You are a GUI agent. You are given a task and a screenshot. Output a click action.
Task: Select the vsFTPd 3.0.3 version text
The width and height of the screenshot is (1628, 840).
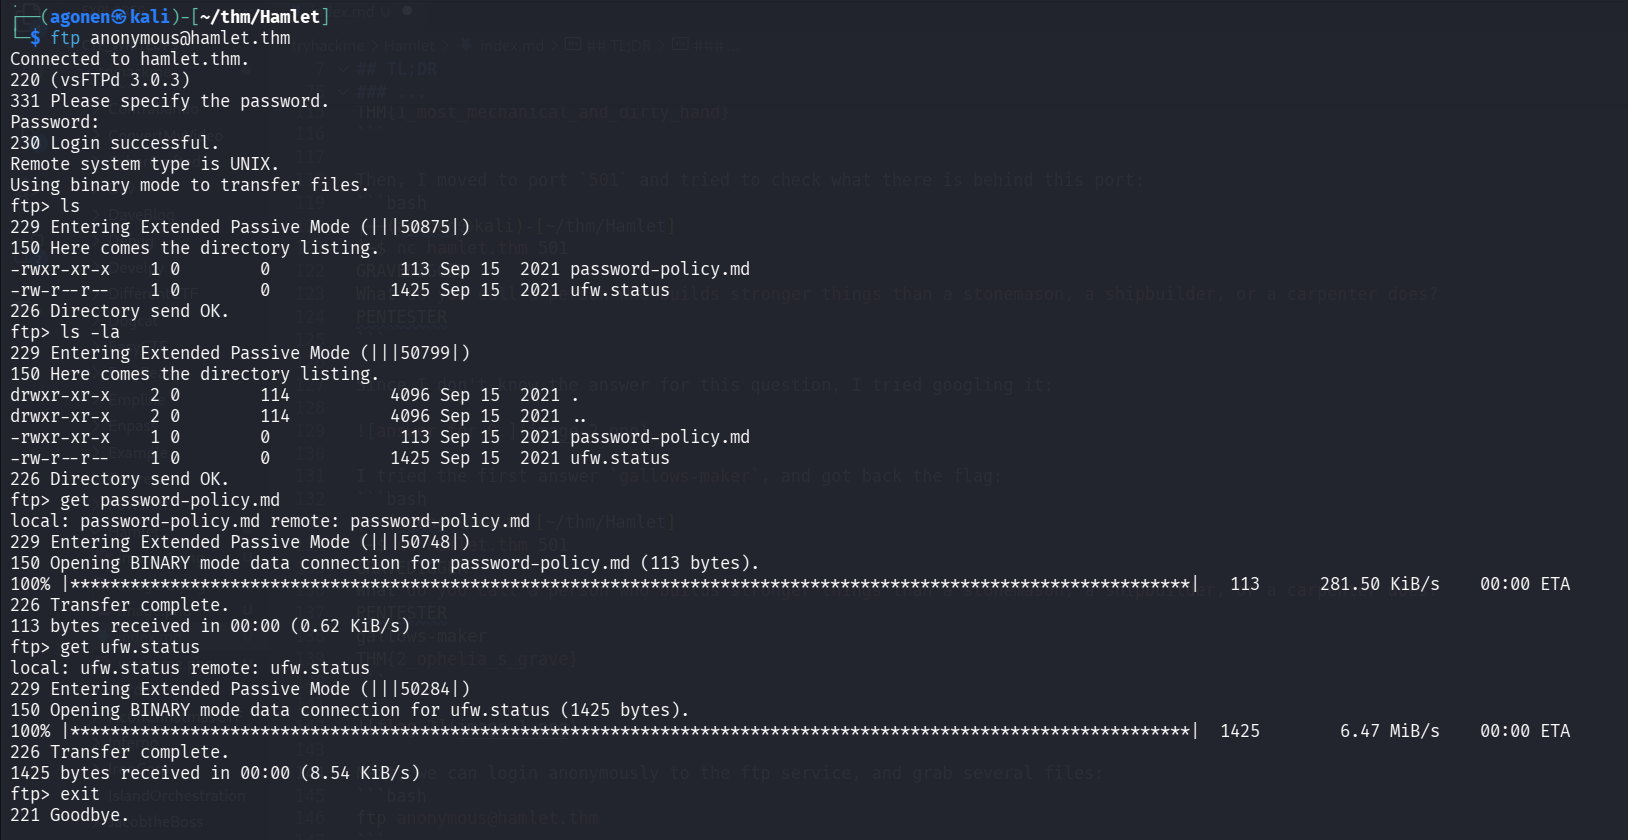tap(120, 80)
